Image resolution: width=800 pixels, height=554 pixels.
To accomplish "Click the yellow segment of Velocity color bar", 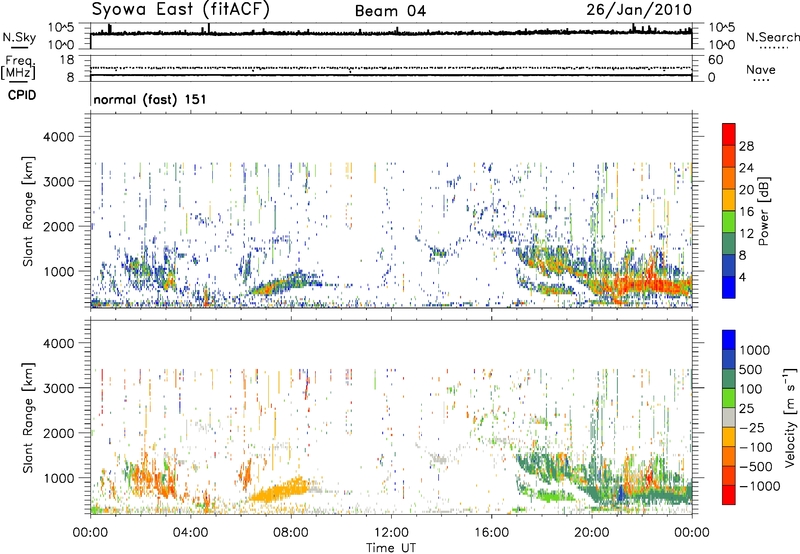I will point(729,437).
